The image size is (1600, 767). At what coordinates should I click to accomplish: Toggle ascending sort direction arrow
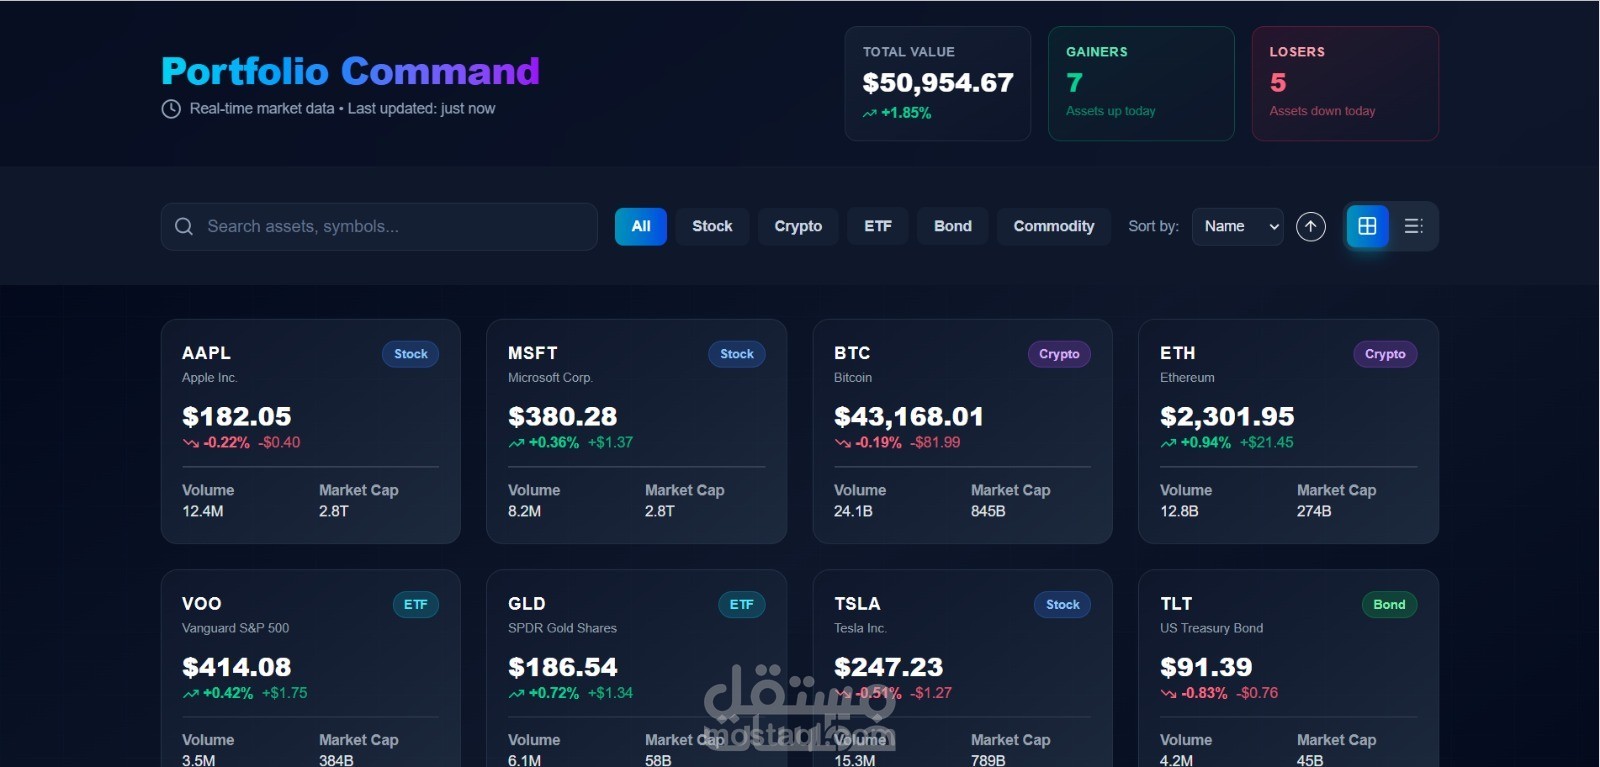click(1311, 226)
